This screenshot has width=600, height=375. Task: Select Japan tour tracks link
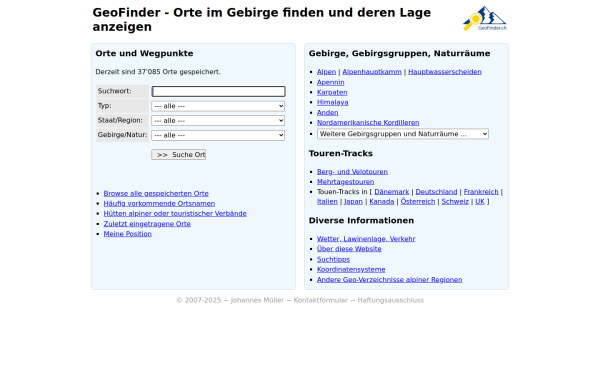click(353, 201)
